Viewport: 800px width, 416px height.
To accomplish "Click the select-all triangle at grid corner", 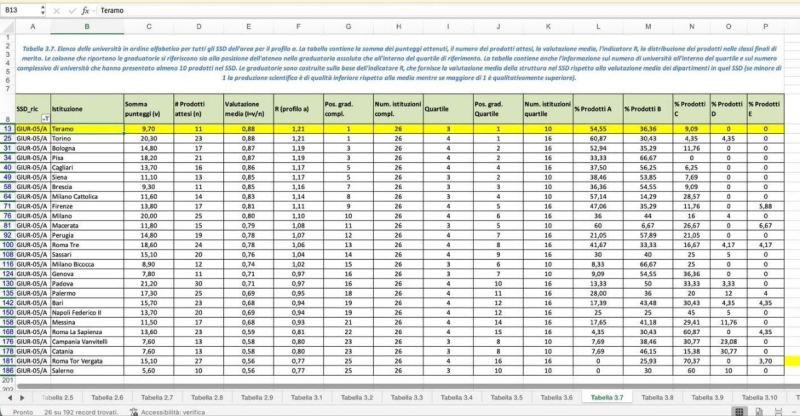I will (x=8, y=27).
